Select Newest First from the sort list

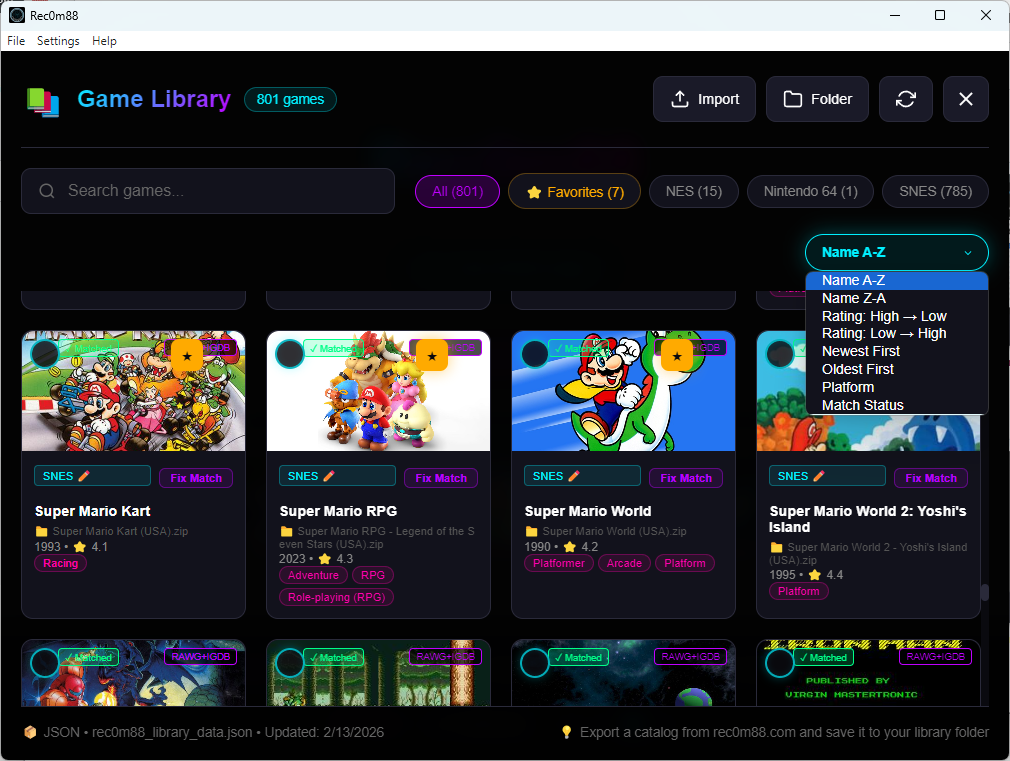click(x=861, y=351)
